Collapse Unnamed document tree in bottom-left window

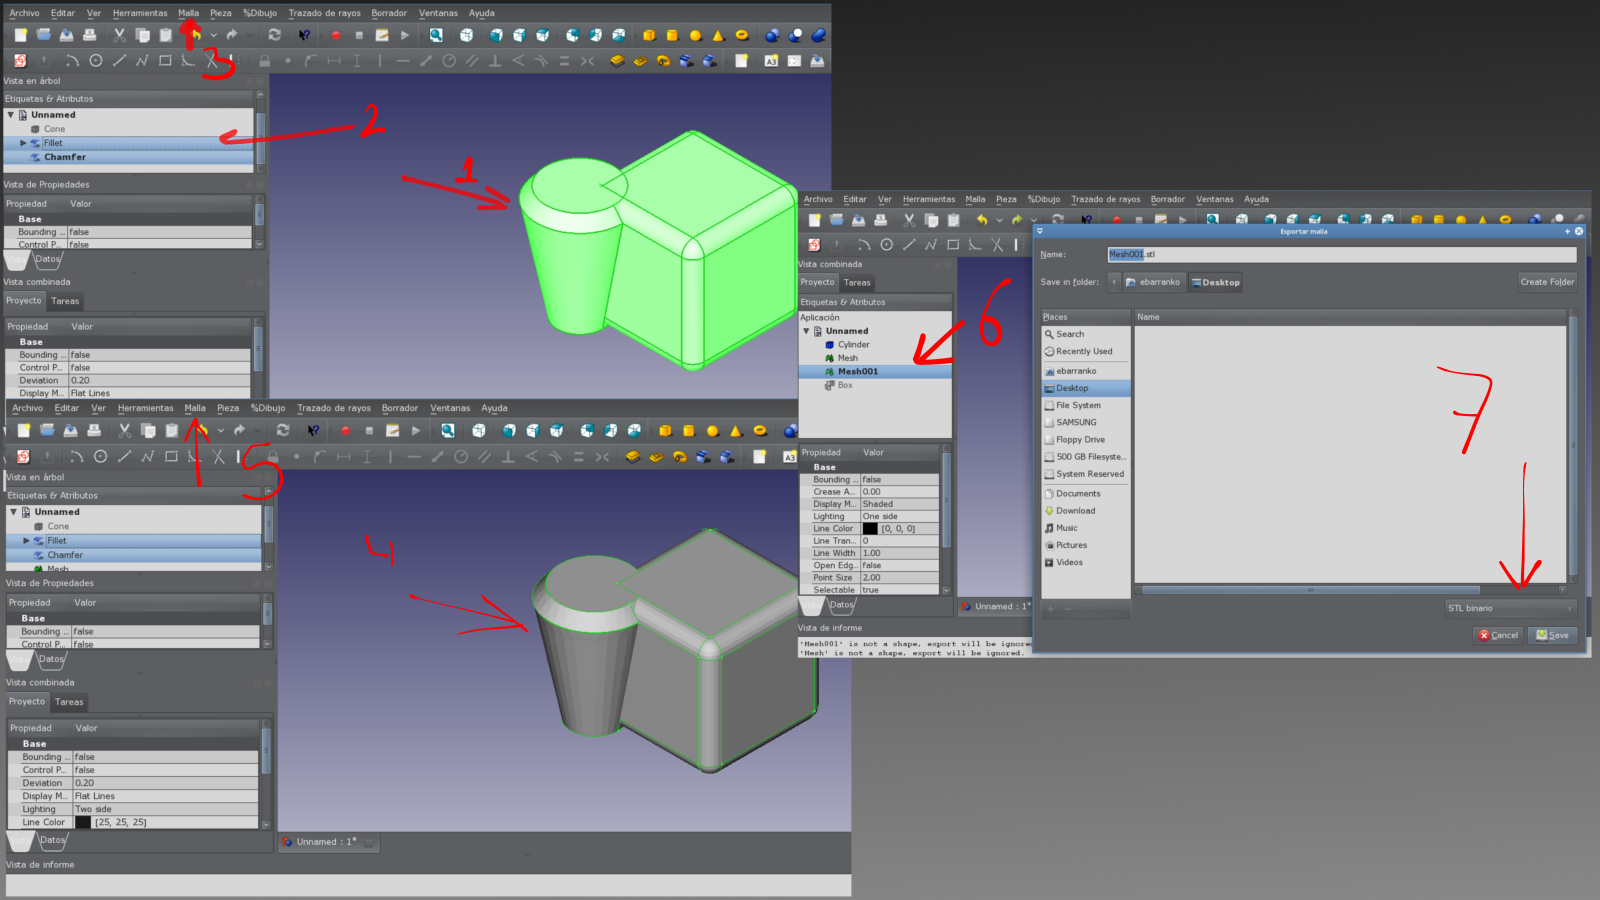pyautogui.click(x=14, y=512)
